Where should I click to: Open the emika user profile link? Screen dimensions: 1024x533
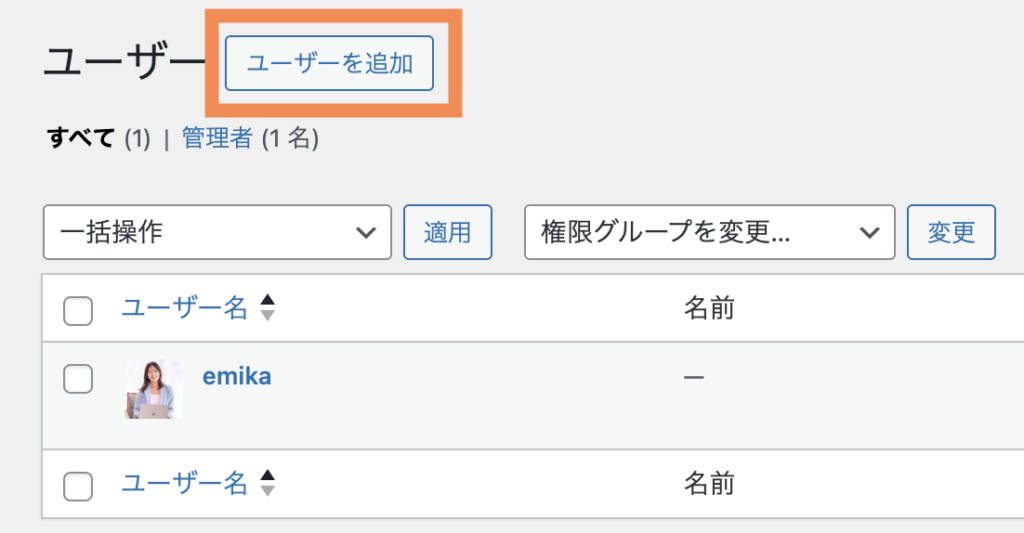click(x=236, y=376)
